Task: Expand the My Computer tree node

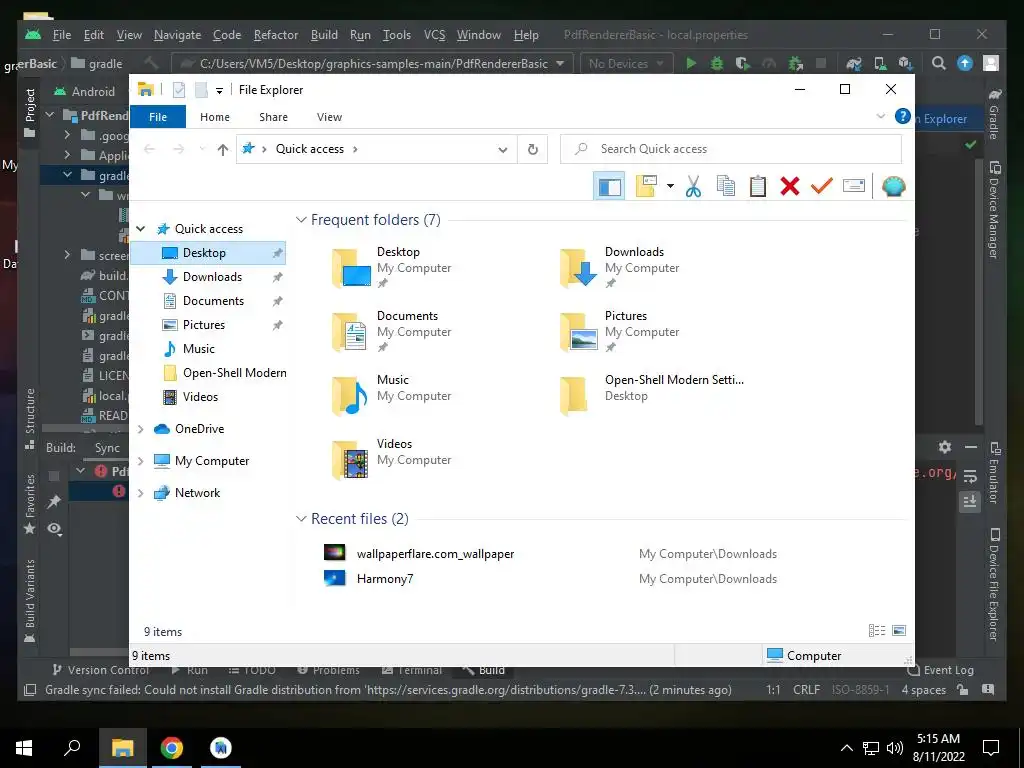Action: 140,461
